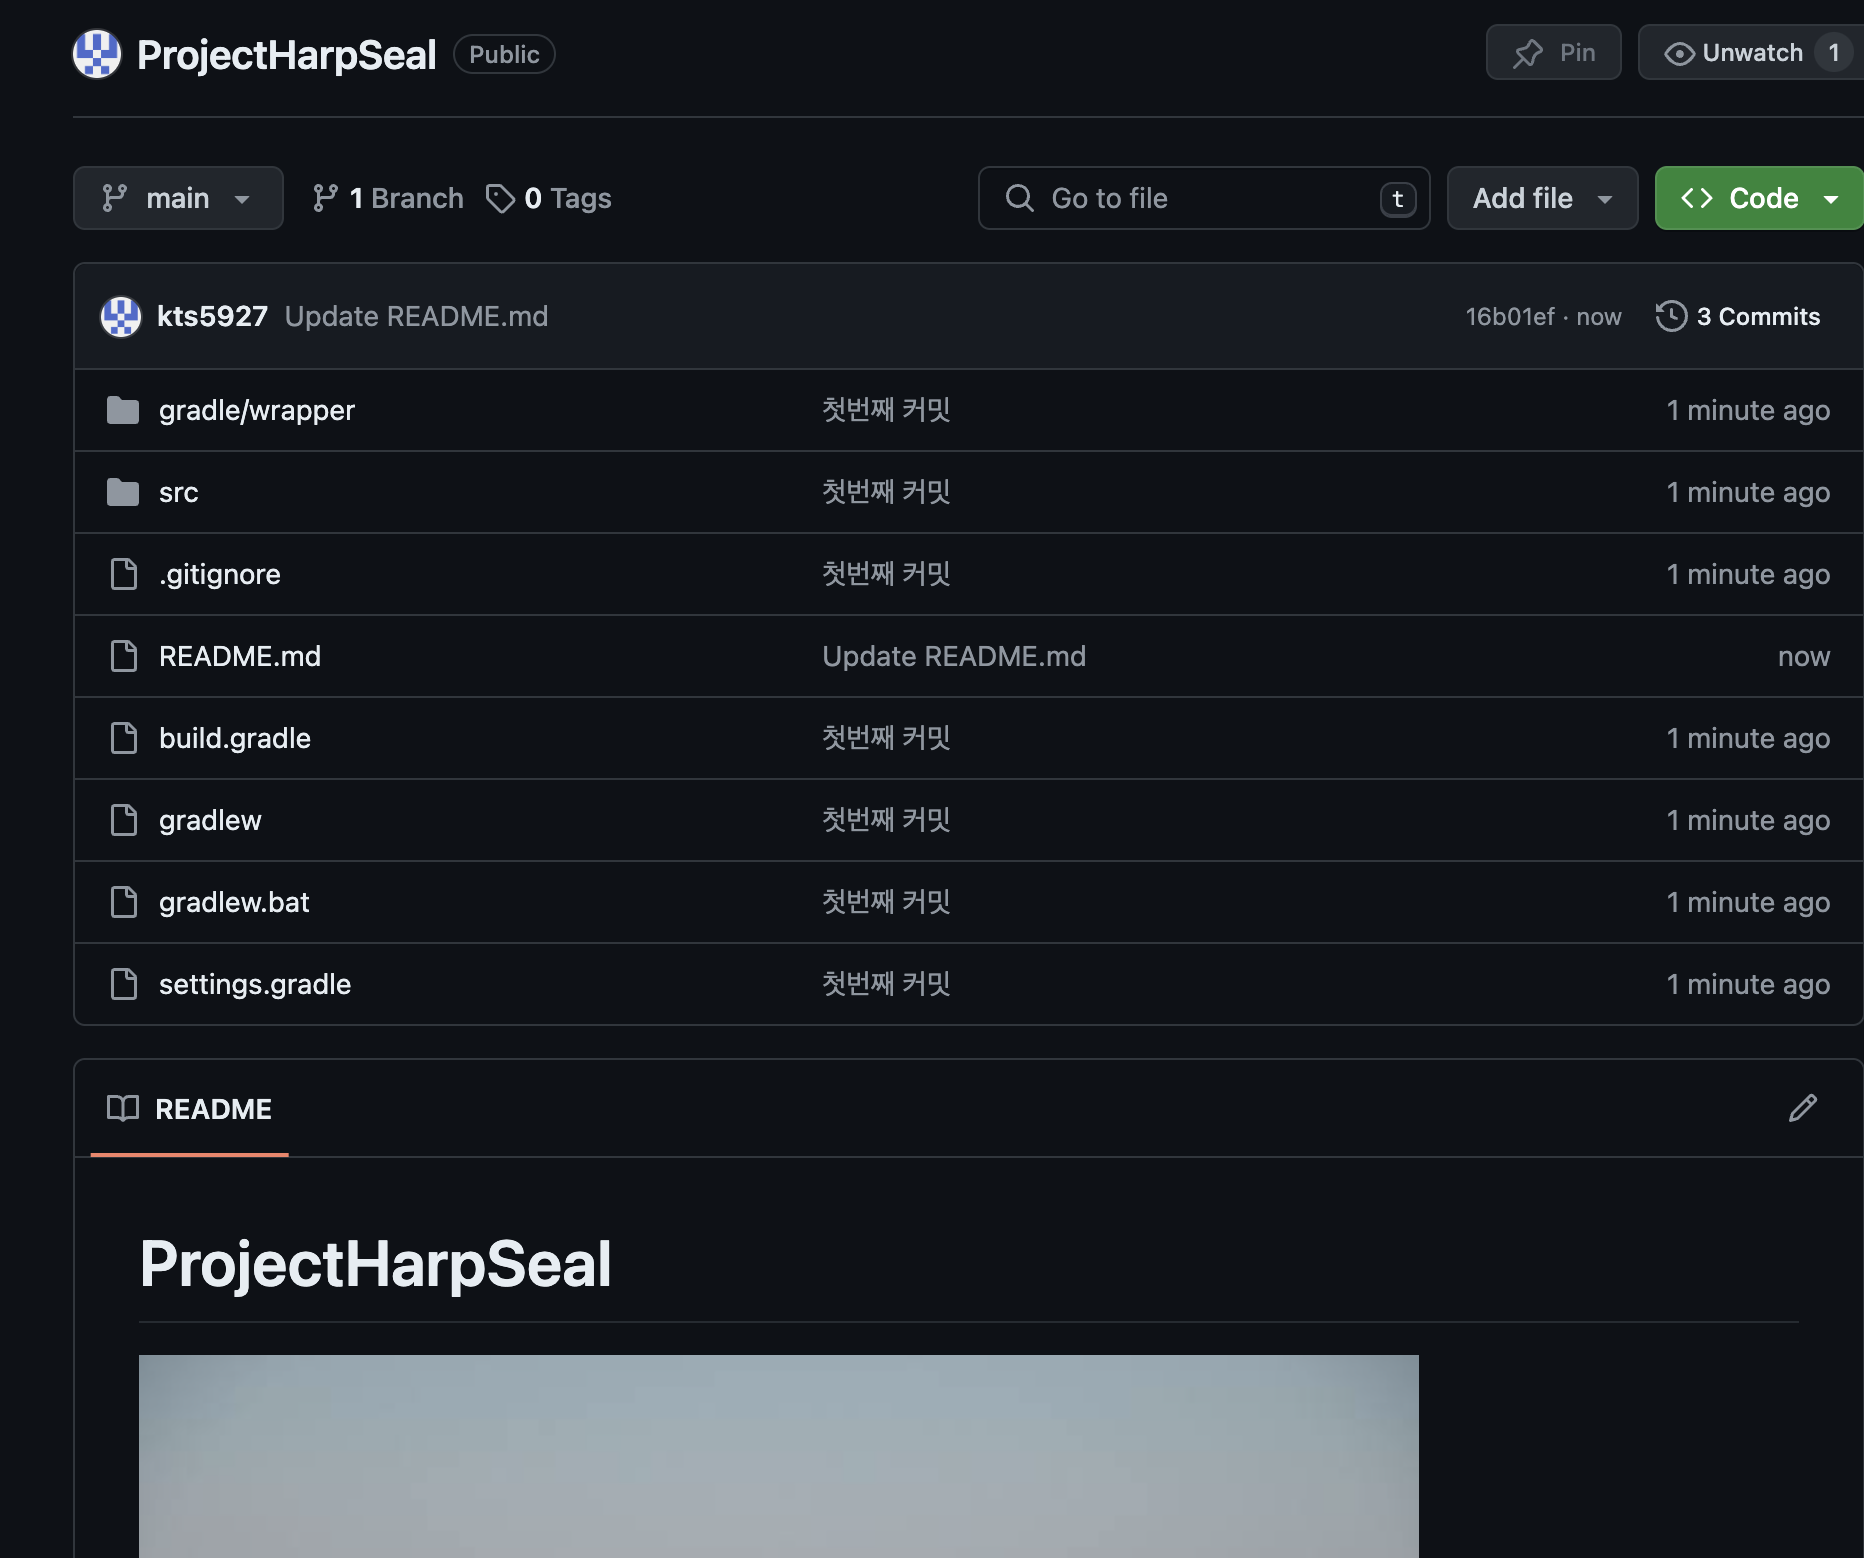View the 3 Commits history

click(1738, 316)
